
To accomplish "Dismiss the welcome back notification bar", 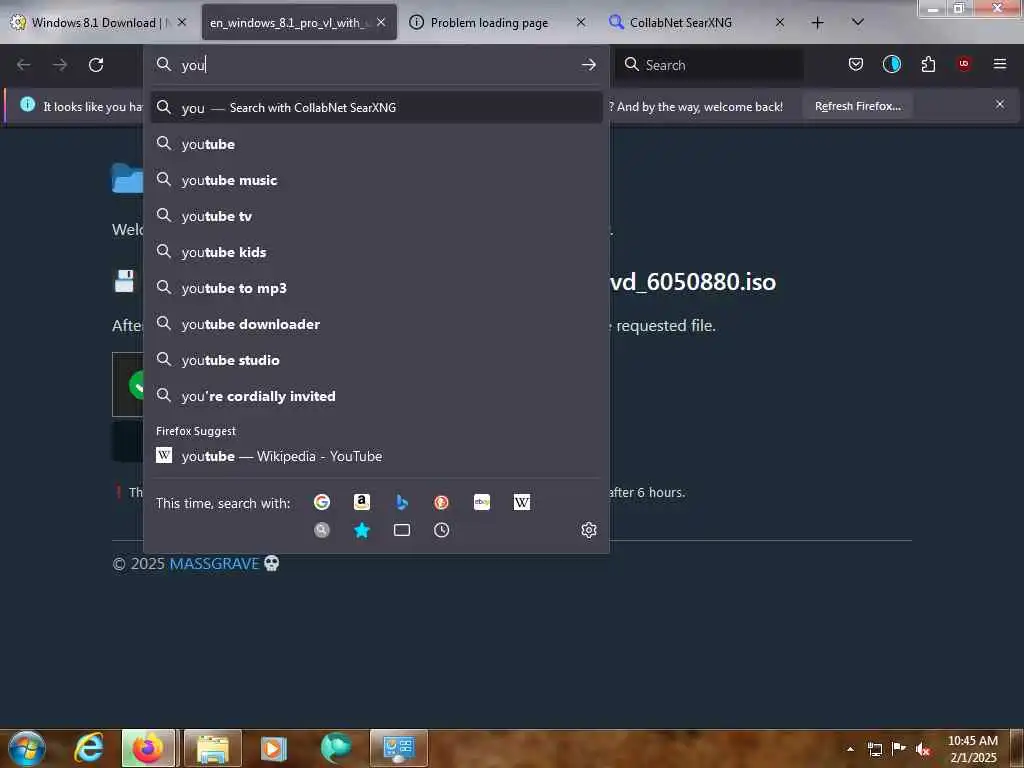I will point(1000,104).
